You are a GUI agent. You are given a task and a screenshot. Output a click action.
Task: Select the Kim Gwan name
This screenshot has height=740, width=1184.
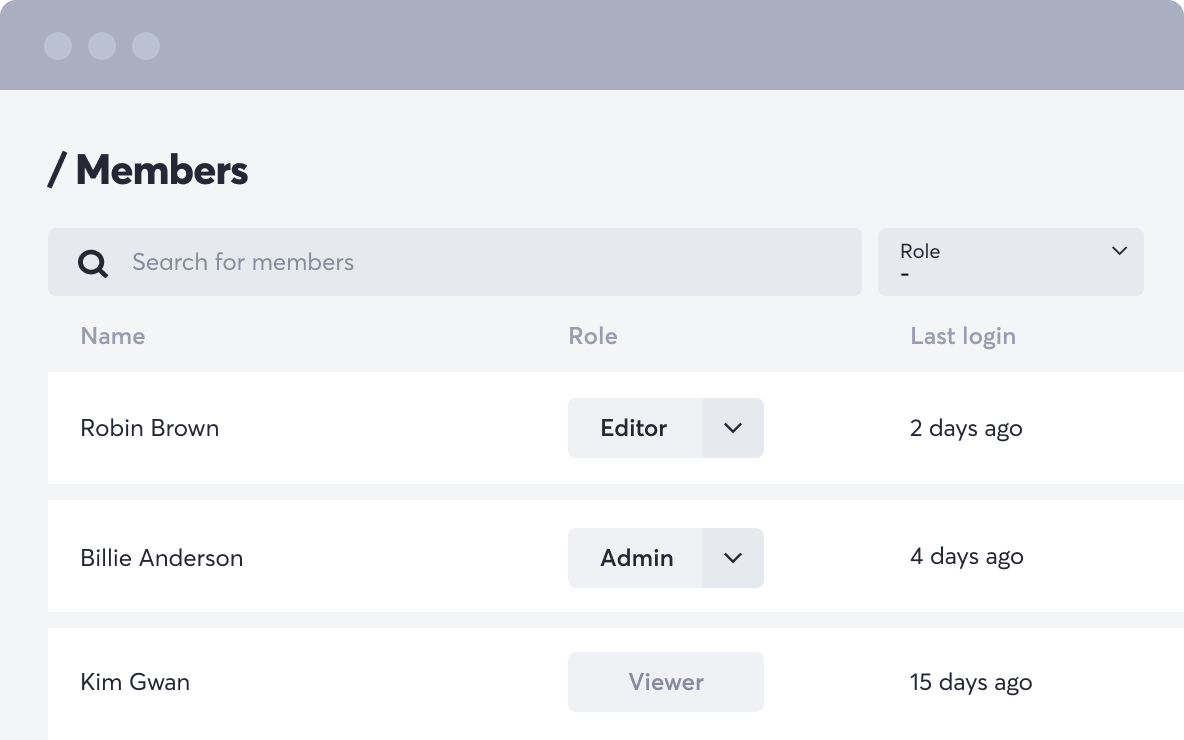point(135,682)
